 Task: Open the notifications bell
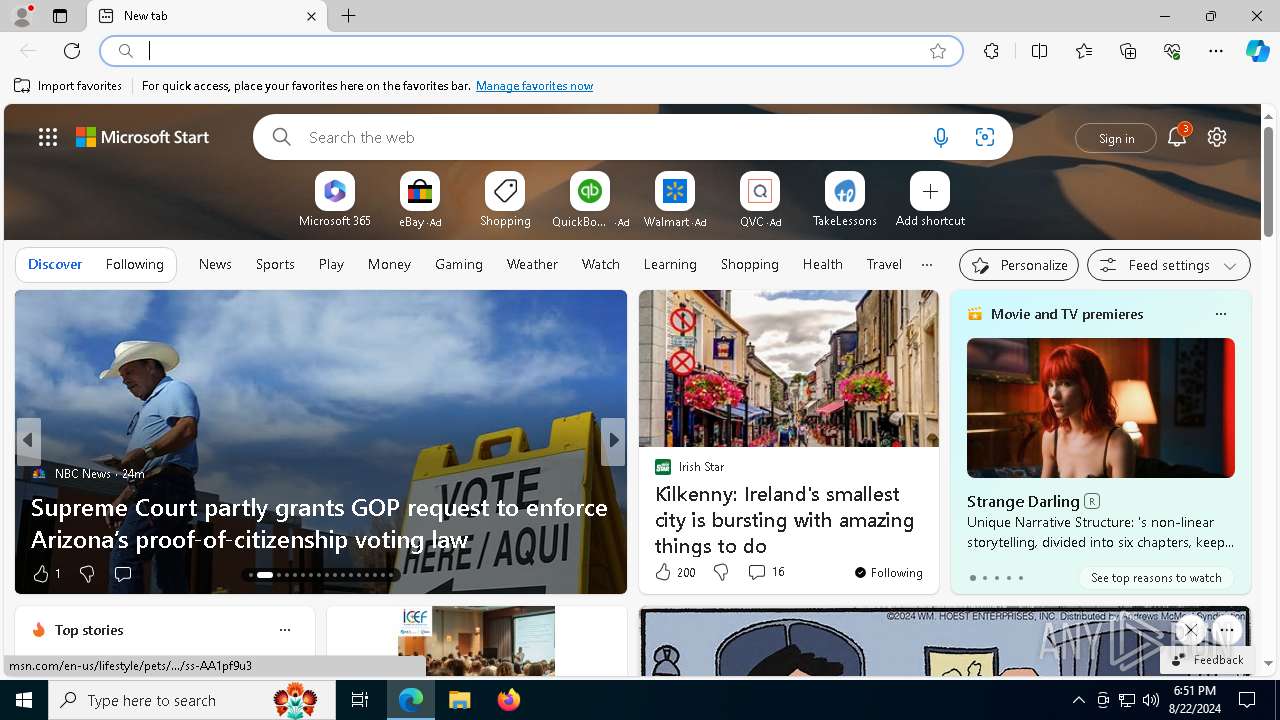(1177, 137)
